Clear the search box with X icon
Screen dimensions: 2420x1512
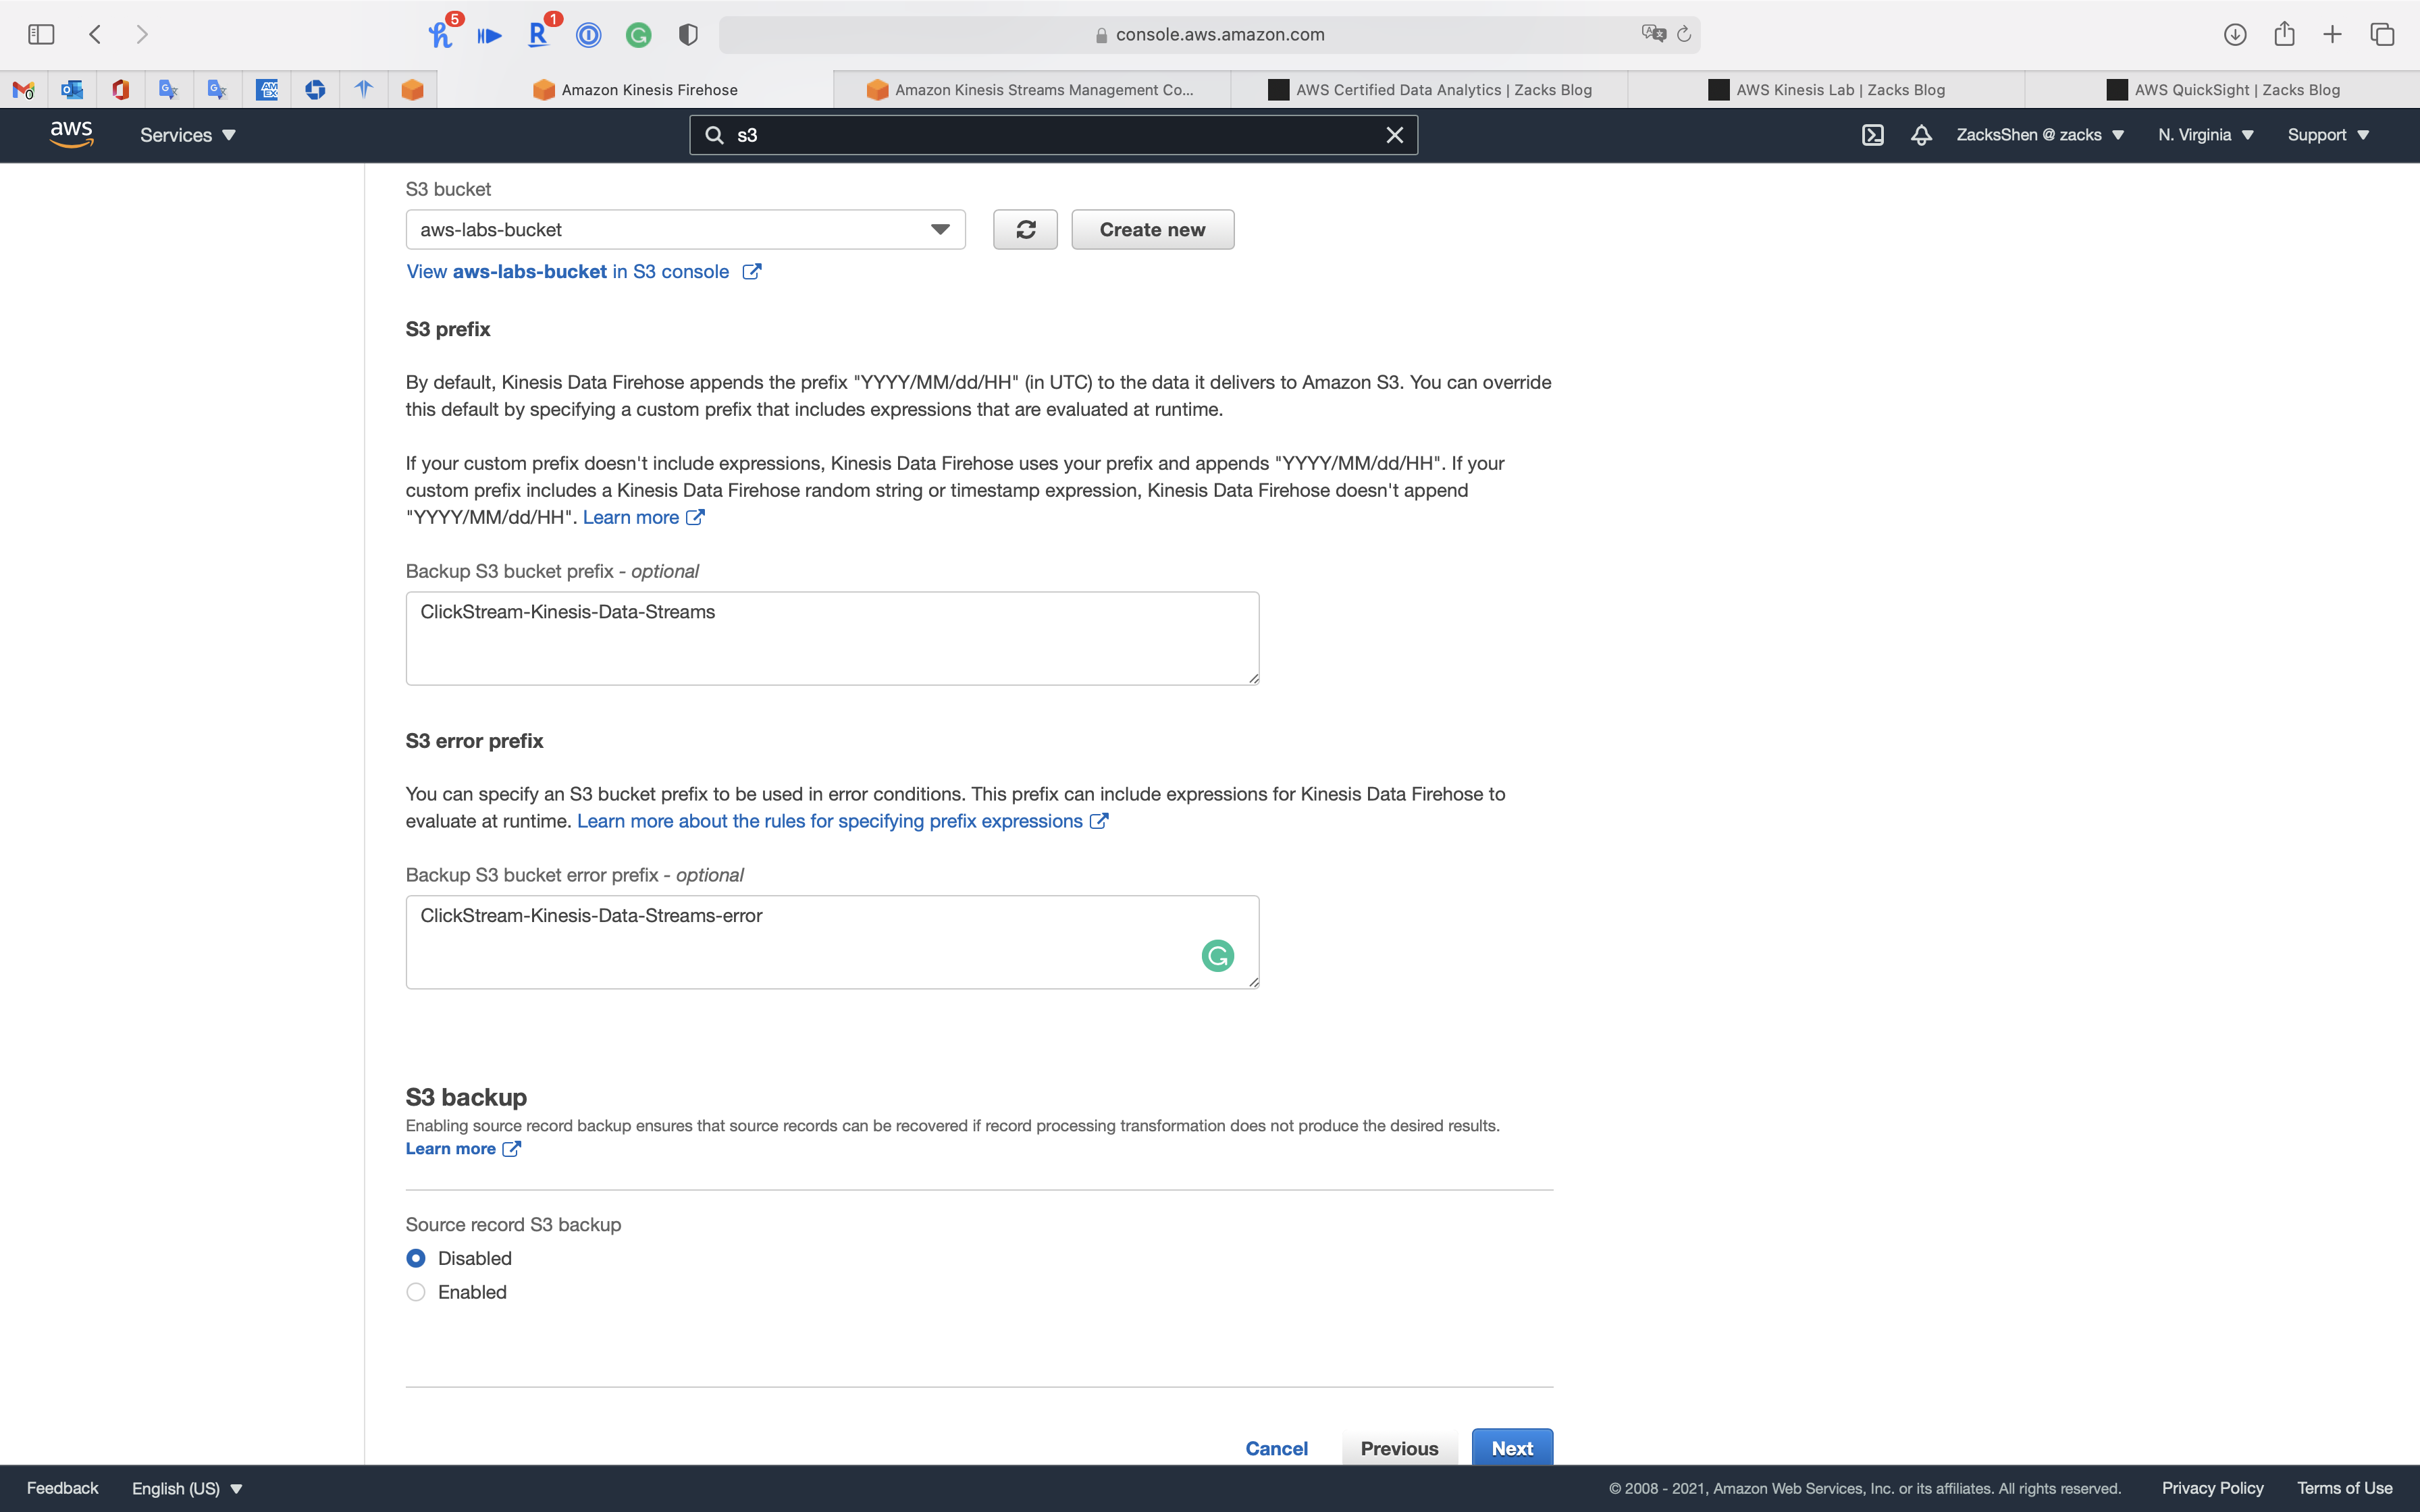(x=1394, y=135)
